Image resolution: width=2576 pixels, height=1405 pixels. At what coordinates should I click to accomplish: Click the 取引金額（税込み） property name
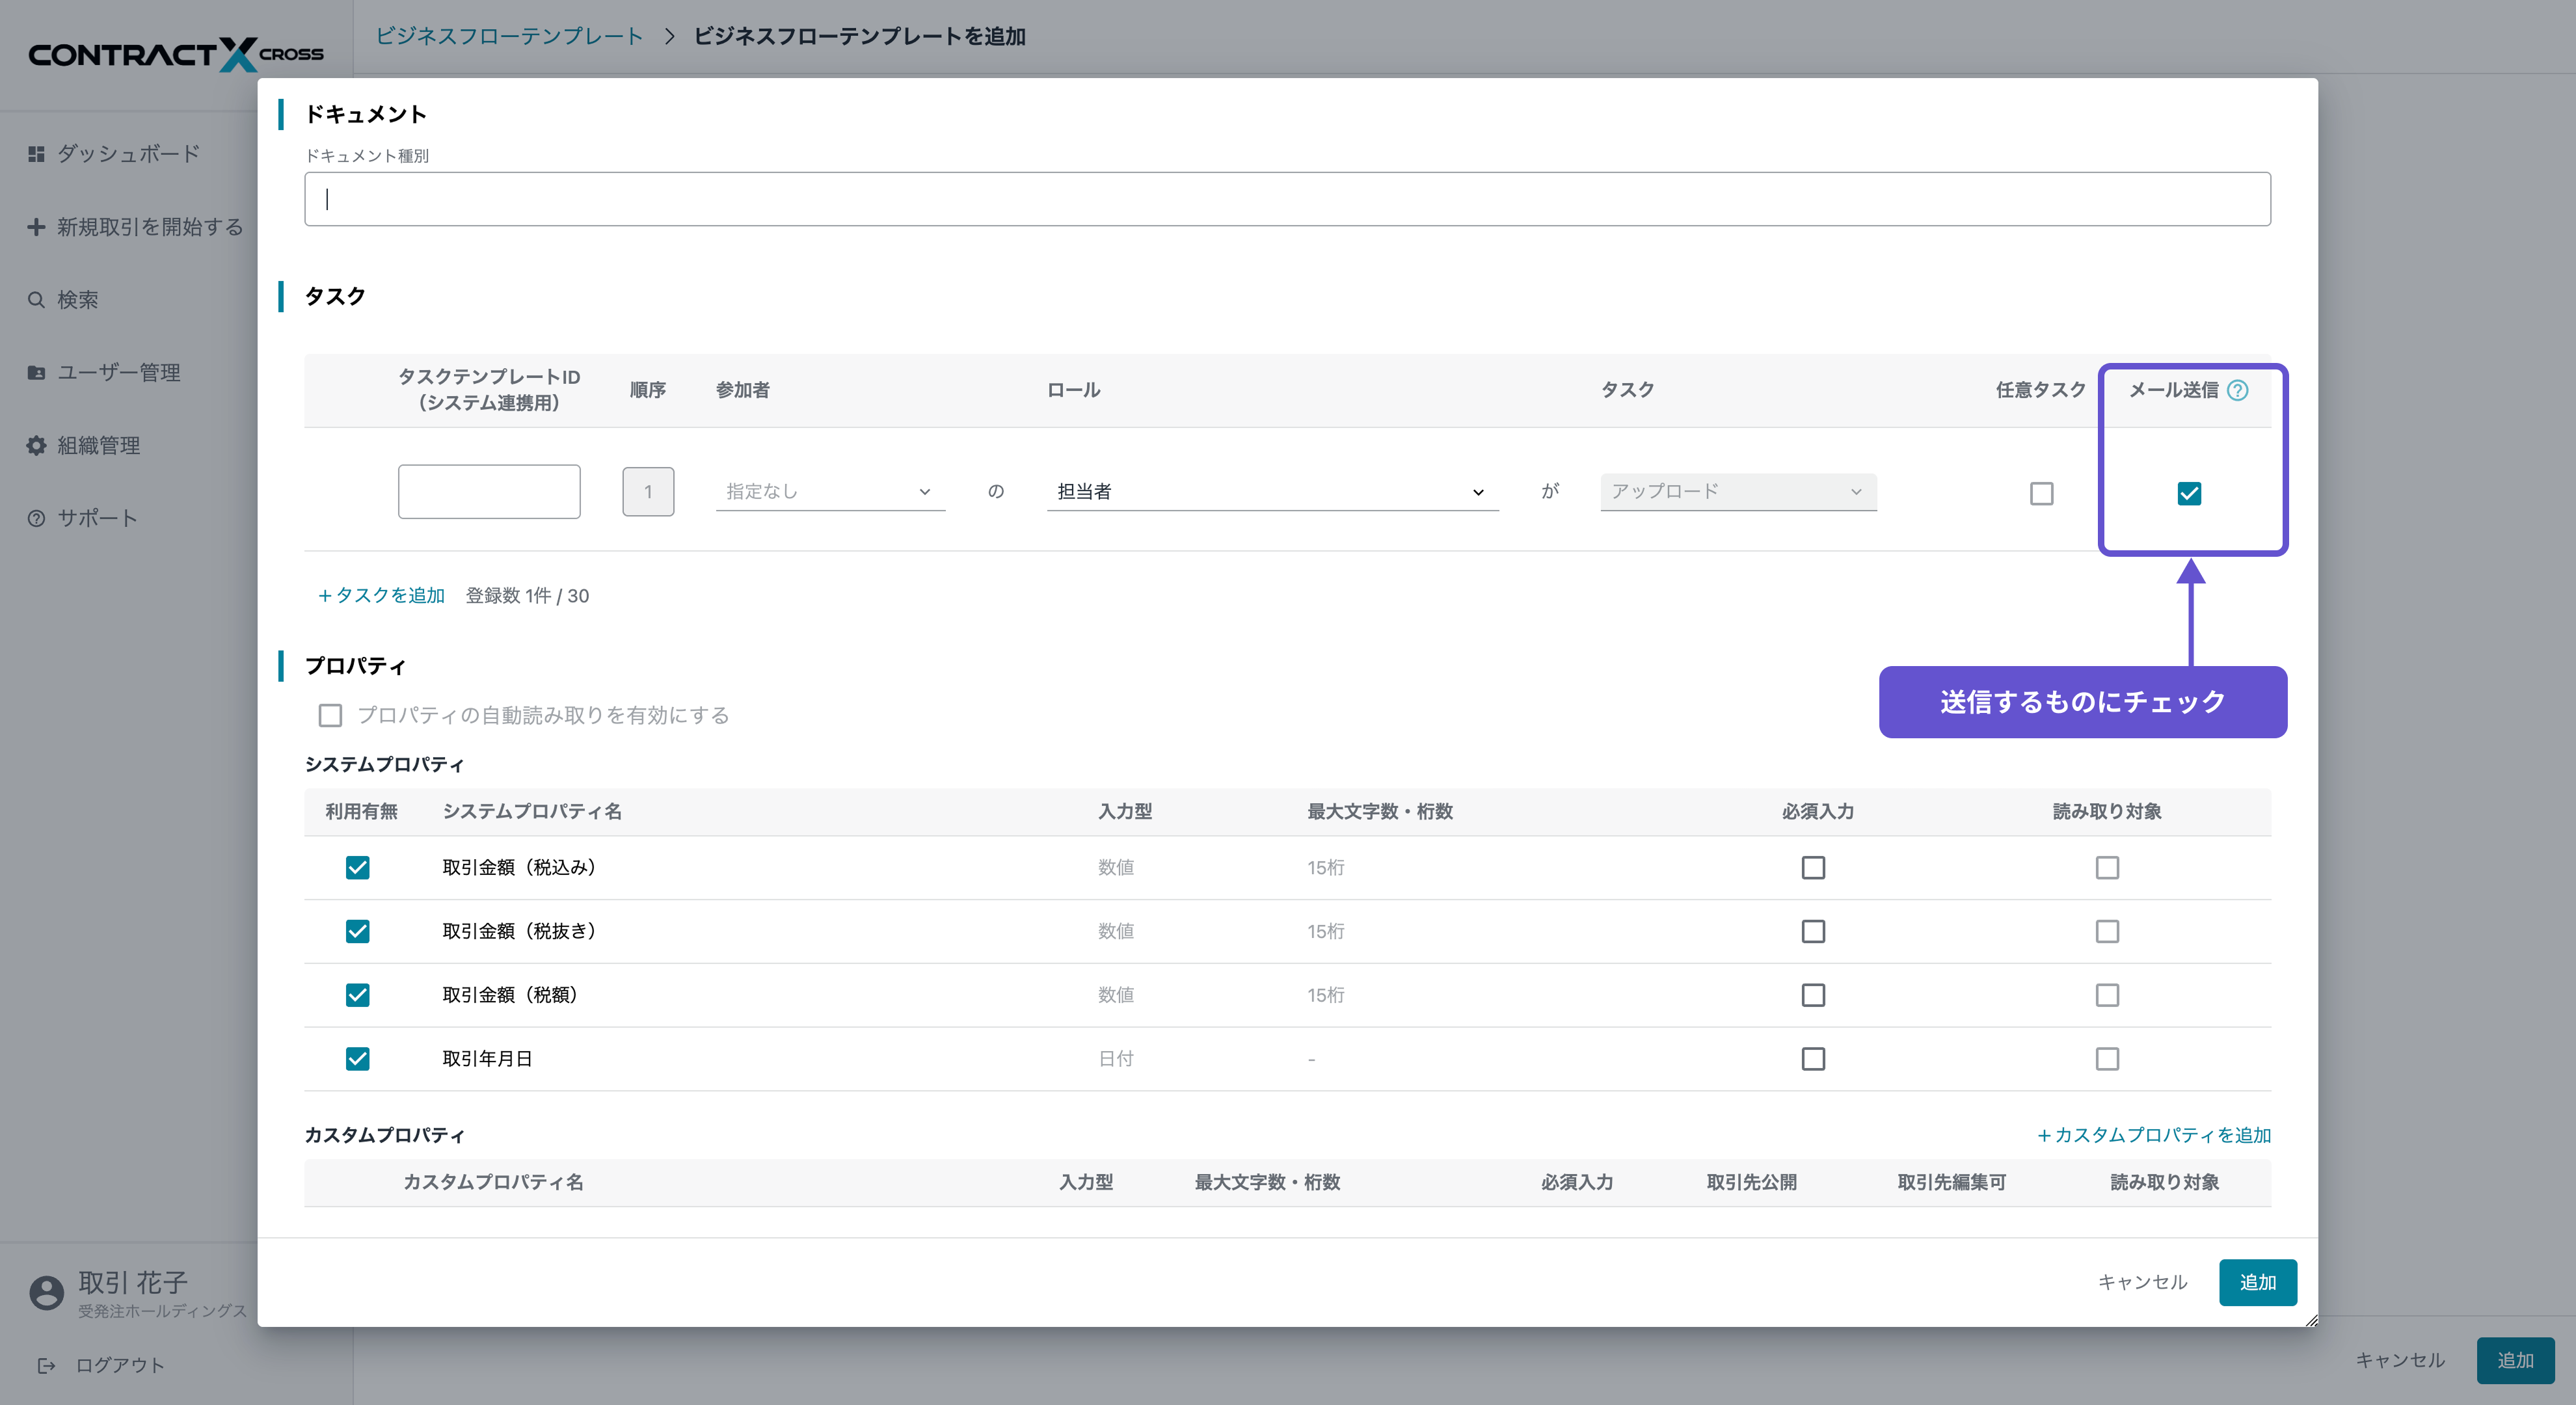pyautogui.click(x=519, y=868)
